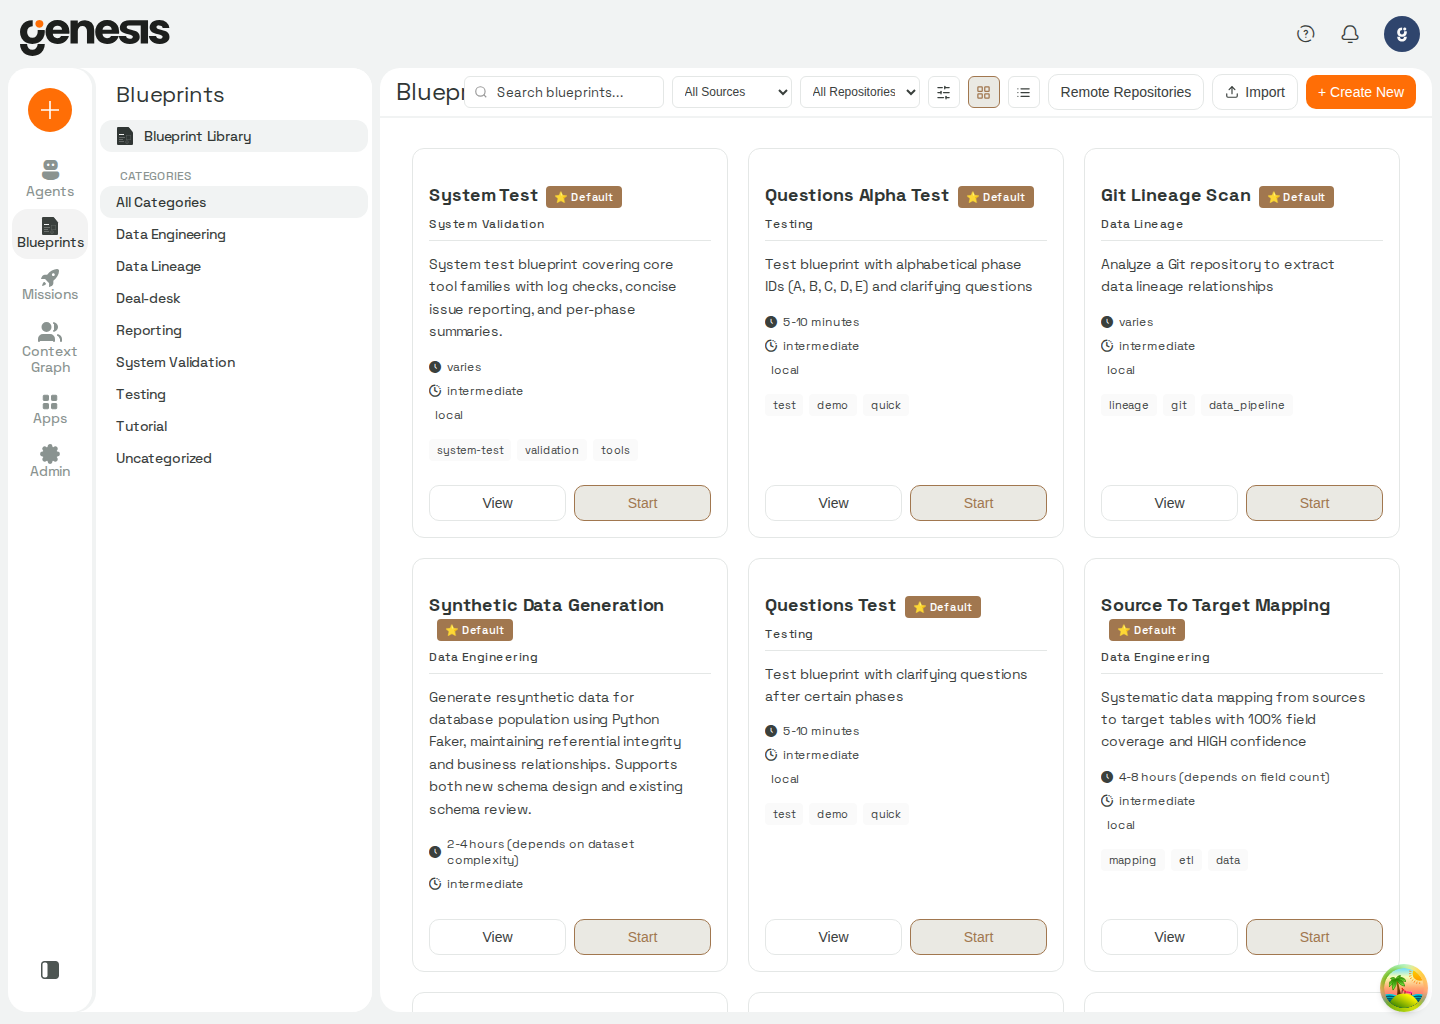Screen dimensions: 1440x1024
Task: Toggle the sidebar collapse icon
Action: (x=50, y=970)
